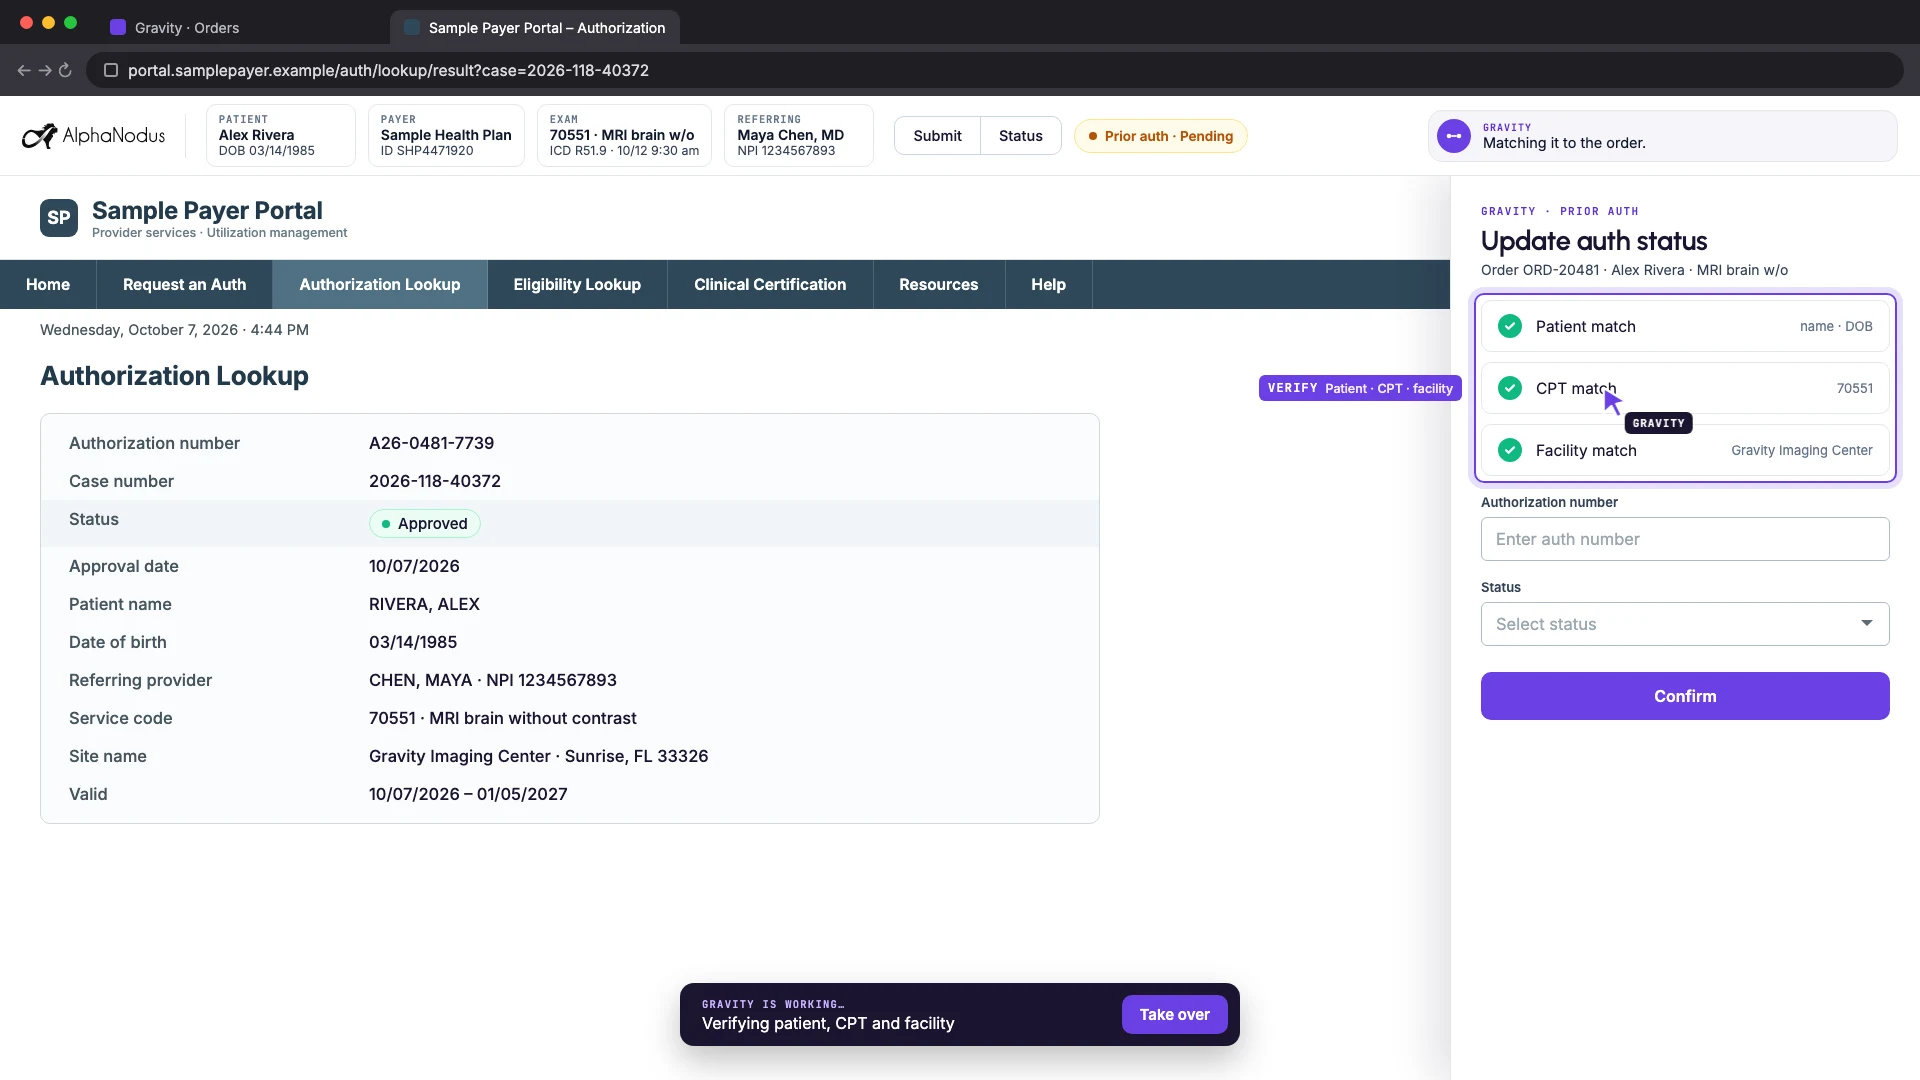The height and width of the screenshot is (1080, 1920).
Task: Select the Sample Payer Portal – Authorization tab
Action: click(x=535, y=27)
